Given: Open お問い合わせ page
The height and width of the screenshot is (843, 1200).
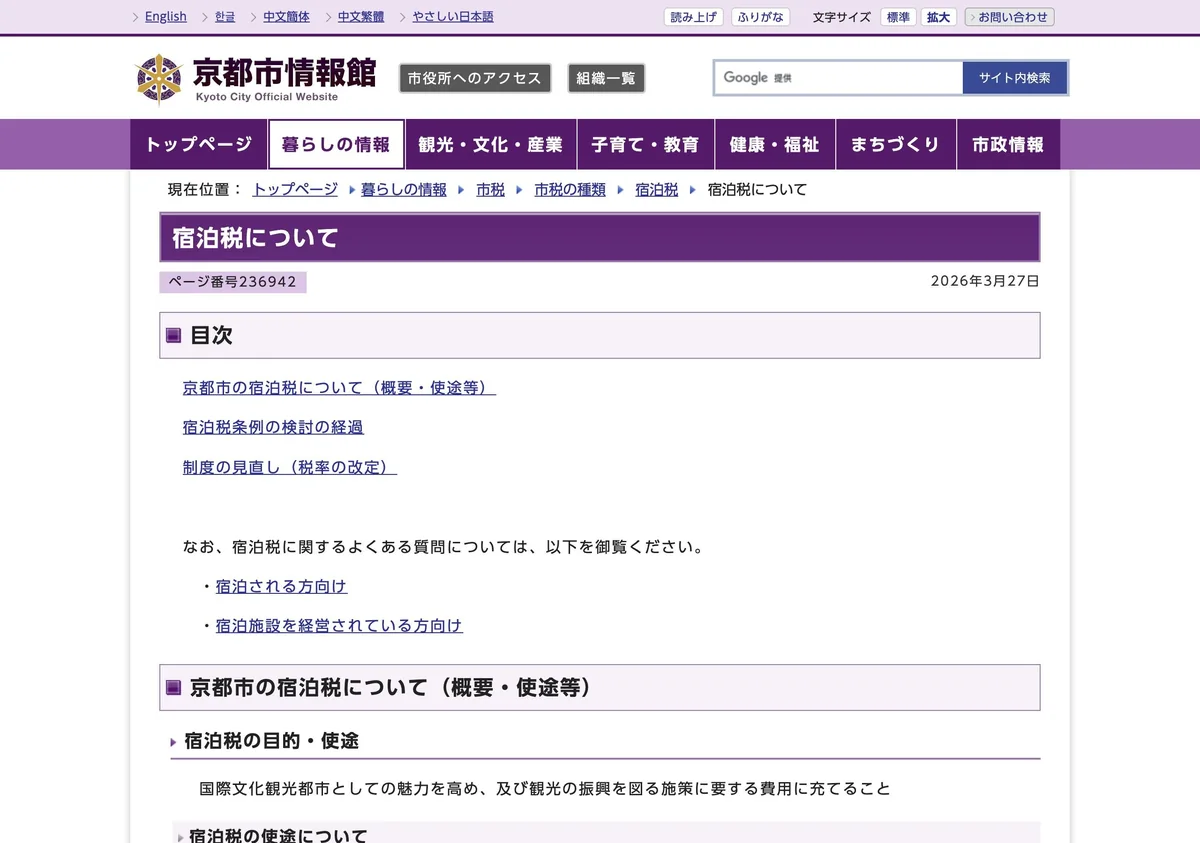Looking at the screenshot, I should [1009, 17].
